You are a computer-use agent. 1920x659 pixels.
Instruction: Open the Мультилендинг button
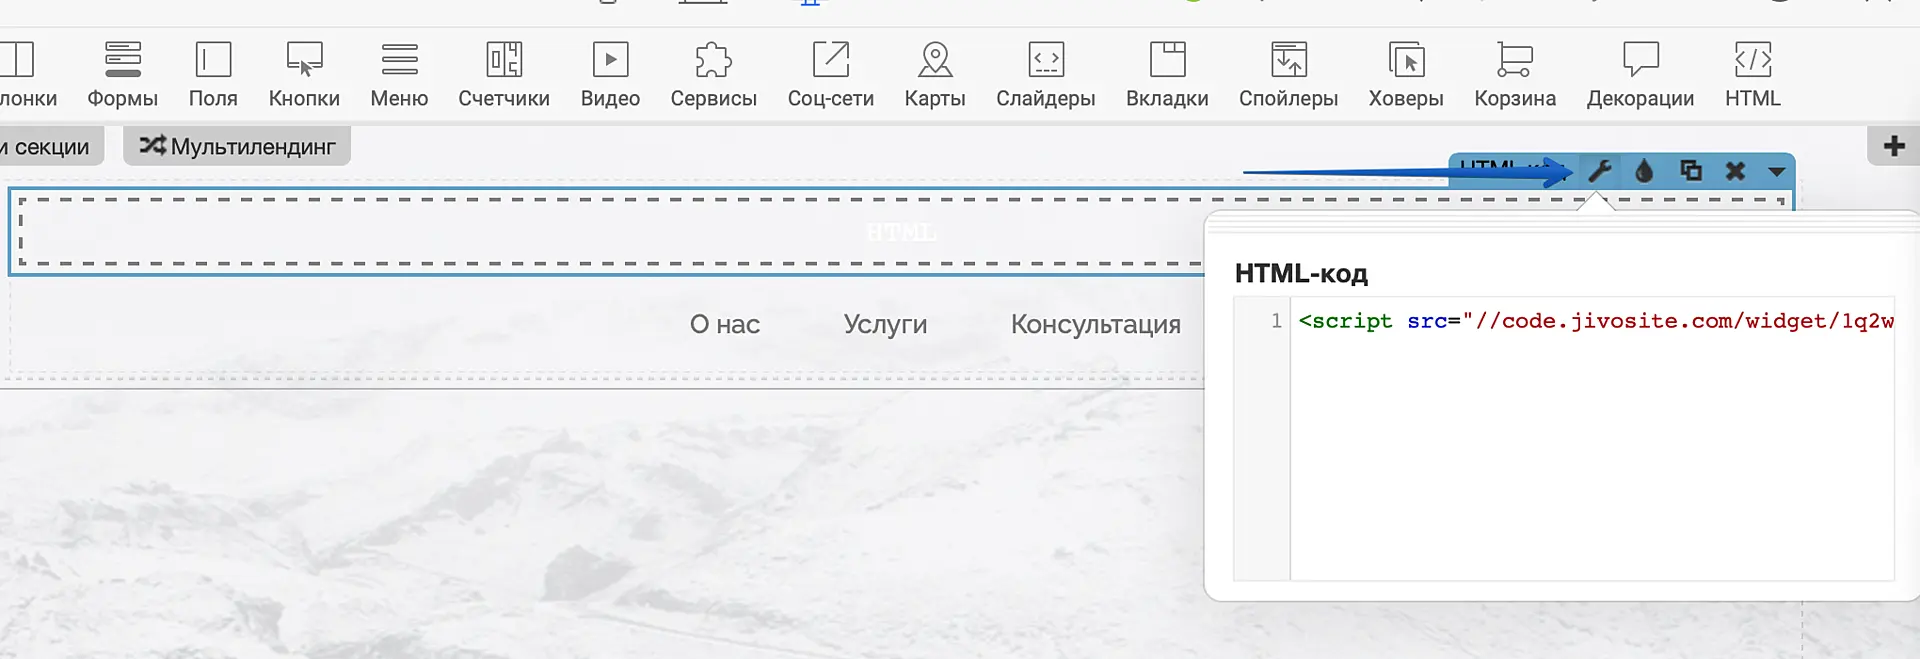coord(237,146)
